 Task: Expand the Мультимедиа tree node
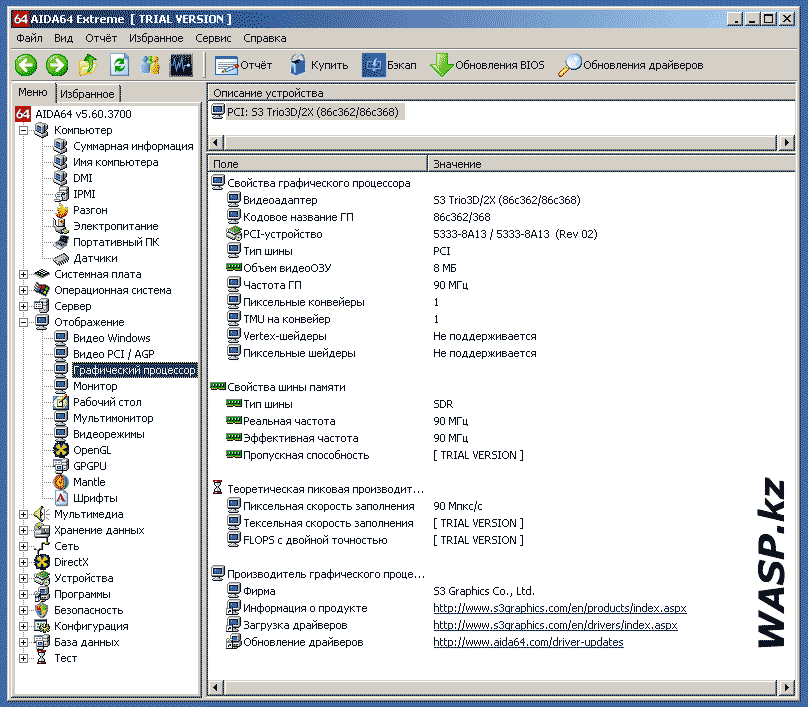(x=23, y=514)
